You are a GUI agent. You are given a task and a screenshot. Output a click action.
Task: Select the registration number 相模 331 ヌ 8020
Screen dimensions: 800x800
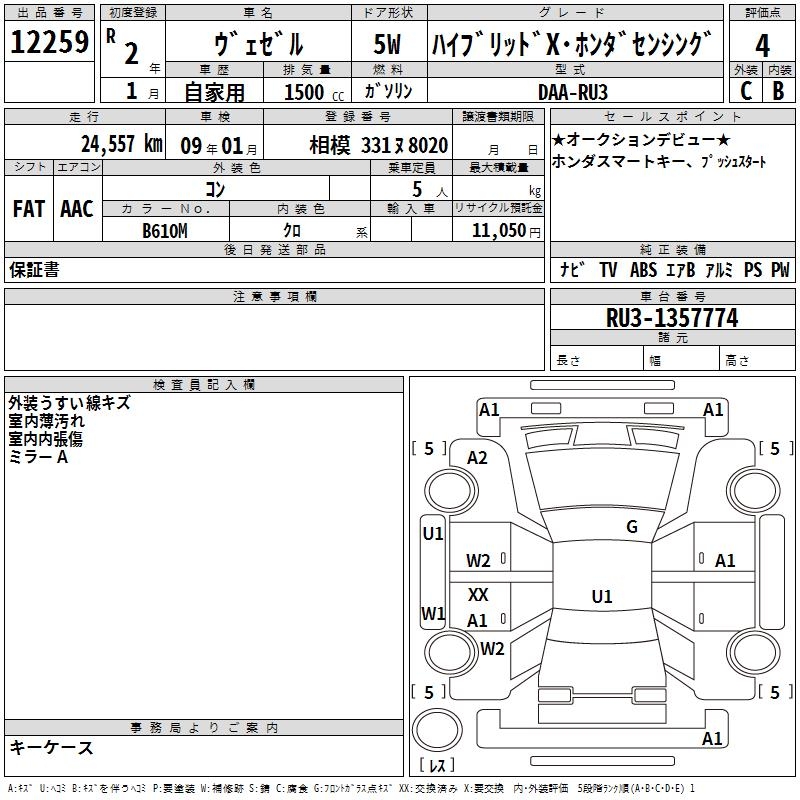(x=379, y=145)
